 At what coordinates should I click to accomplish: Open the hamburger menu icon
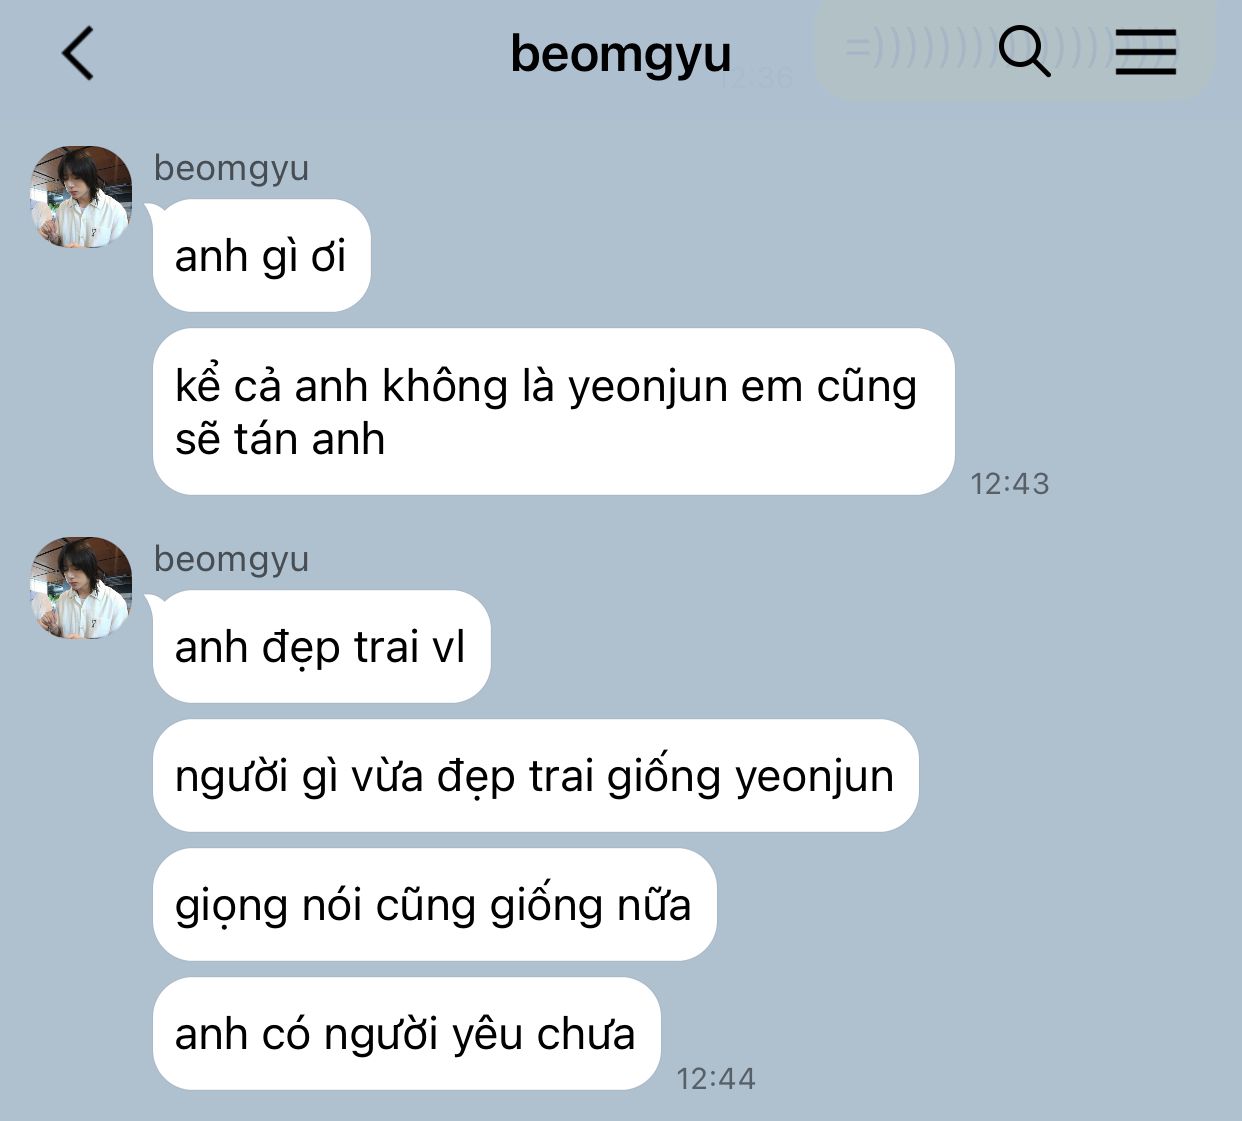tap(1145, 51)
